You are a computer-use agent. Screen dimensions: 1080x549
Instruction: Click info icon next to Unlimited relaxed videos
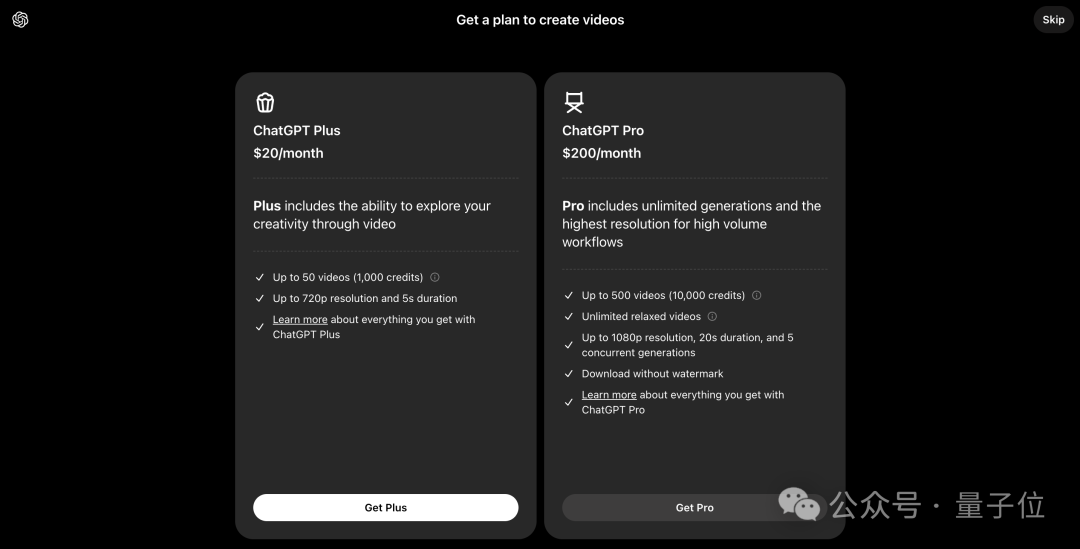(x=712, y=317)
